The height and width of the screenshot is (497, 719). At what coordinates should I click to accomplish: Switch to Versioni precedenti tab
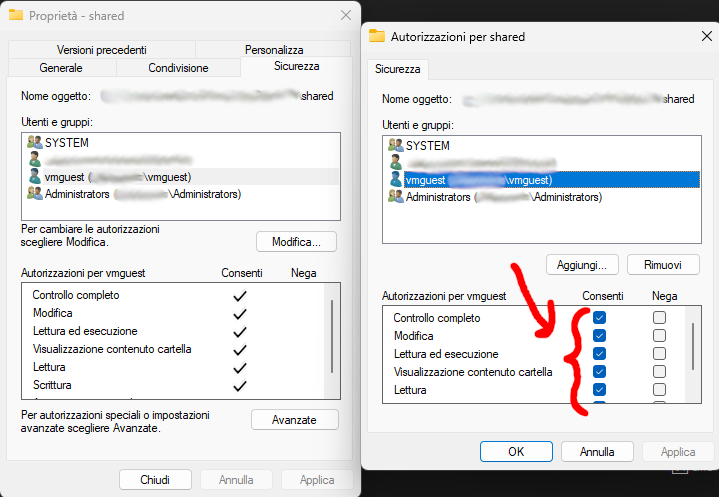[102, 50]
